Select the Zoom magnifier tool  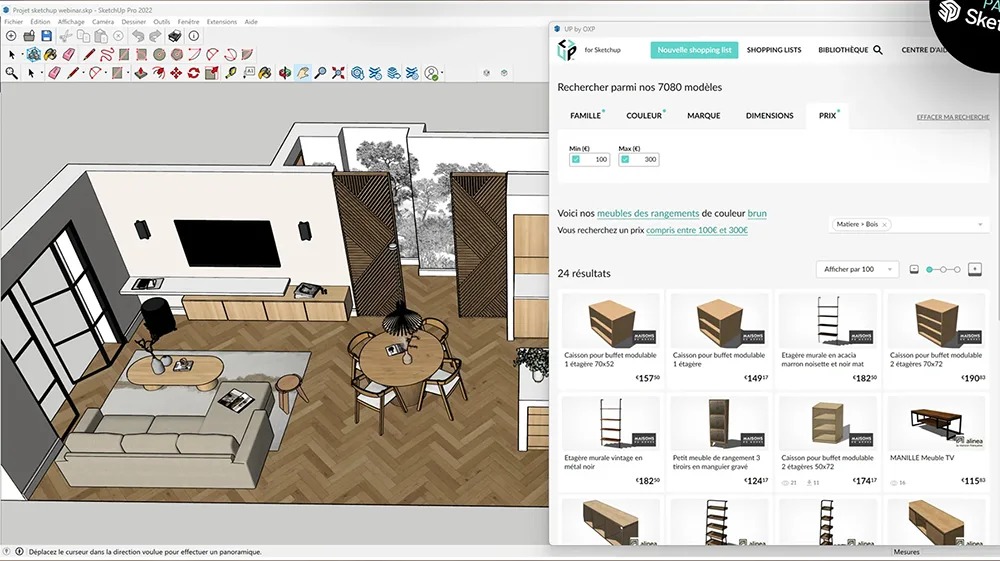(x=320, y=73)
